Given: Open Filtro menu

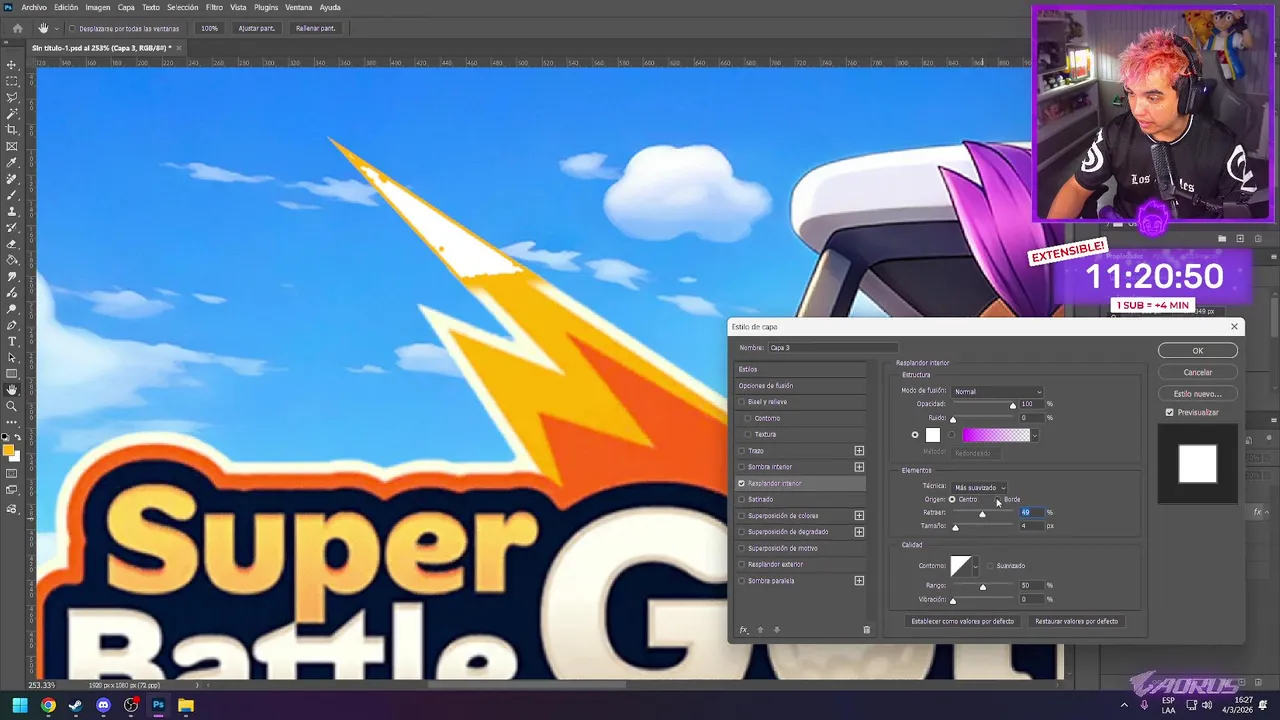Looking at the screenshot, I should coord(214,7).
